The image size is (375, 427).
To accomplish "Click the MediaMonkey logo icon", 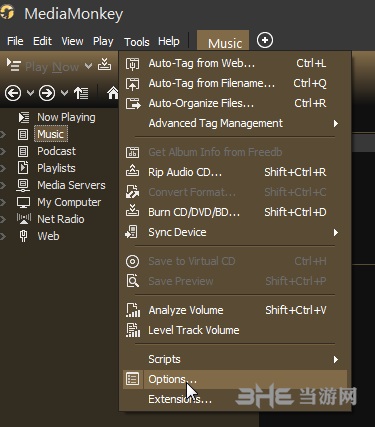I will (x=7, y=13).
